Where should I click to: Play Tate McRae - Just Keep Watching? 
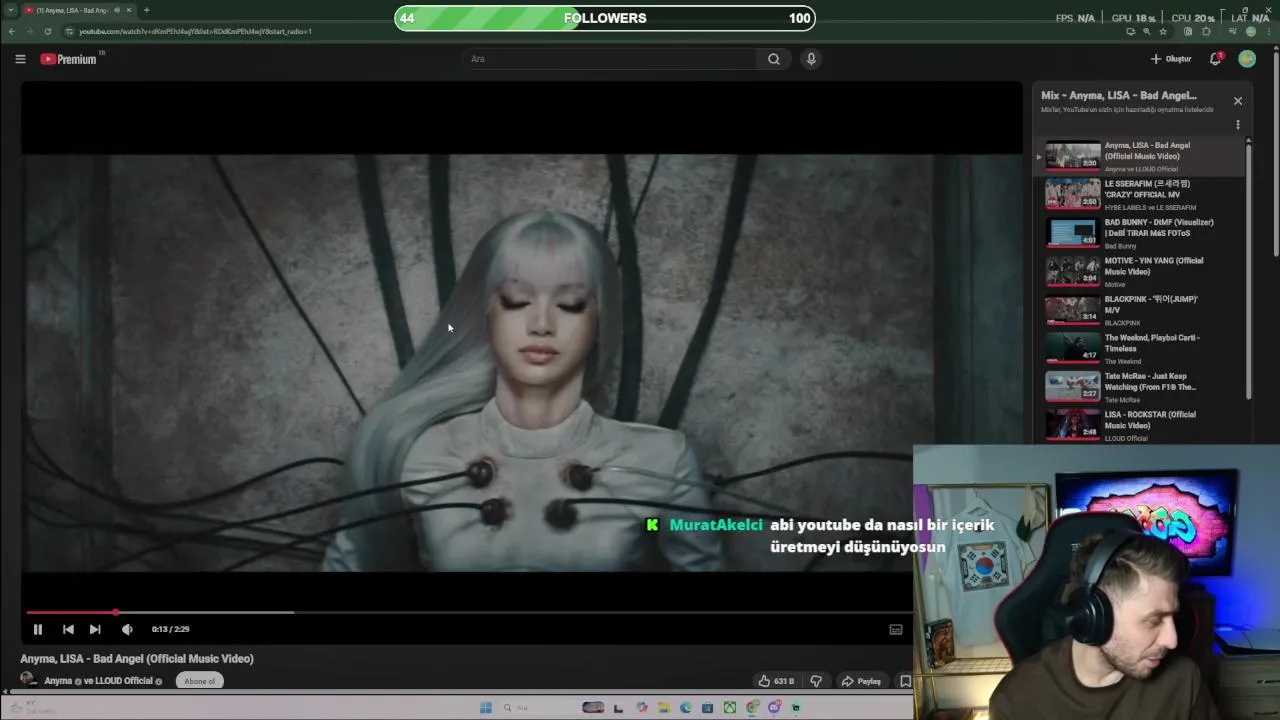(x=1140, y=386)
